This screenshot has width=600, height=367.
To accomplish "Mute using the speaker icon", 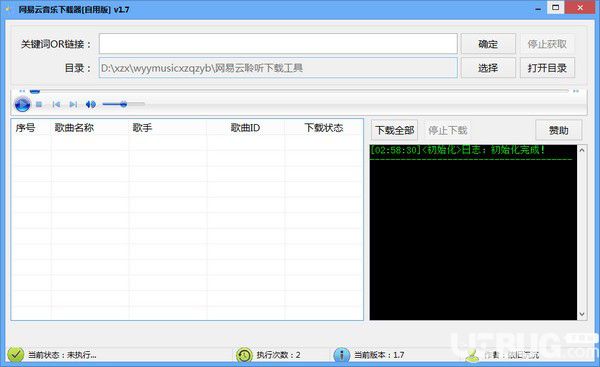I will (91, 104).
